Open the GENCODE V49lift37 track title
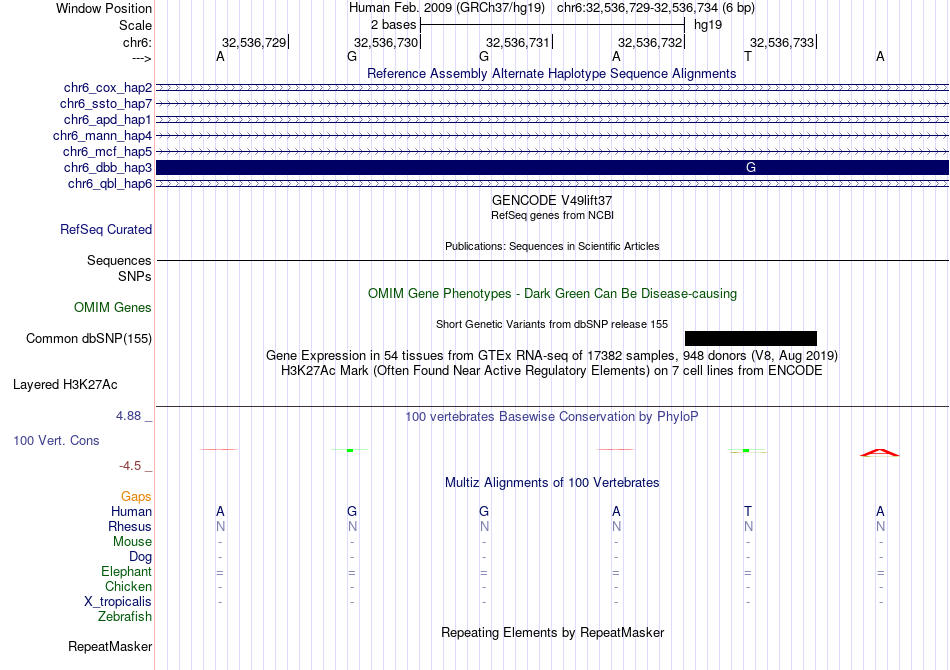 point(552,200)
